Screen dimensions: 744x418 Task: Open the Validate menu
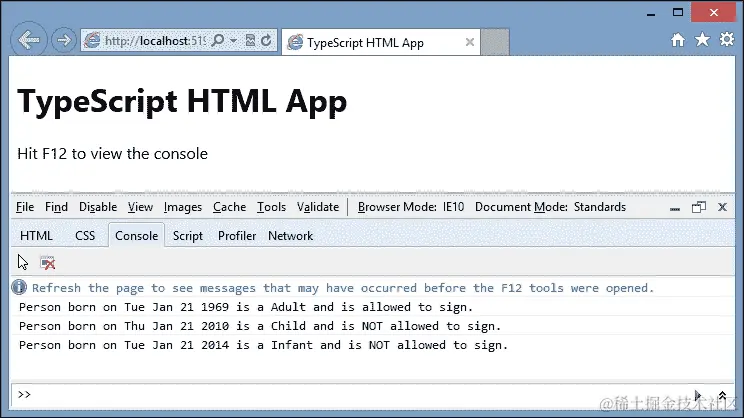[318, 207]
